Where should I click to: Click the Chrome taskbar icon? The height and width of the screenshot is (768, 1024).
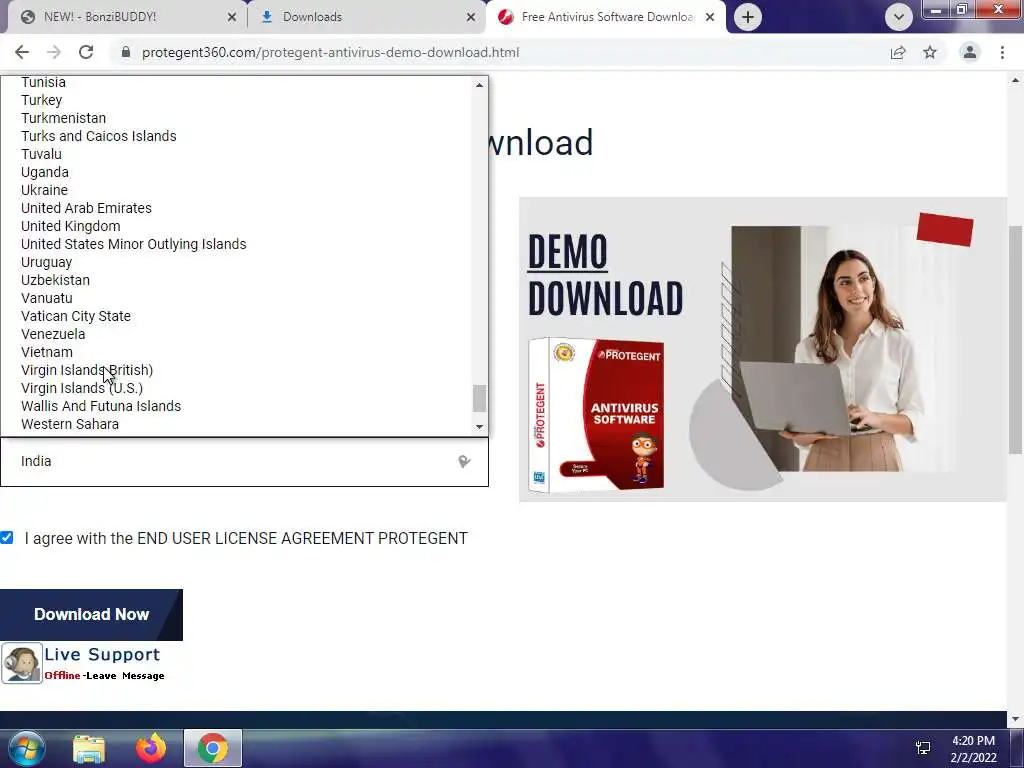click(x=212, y=748)
